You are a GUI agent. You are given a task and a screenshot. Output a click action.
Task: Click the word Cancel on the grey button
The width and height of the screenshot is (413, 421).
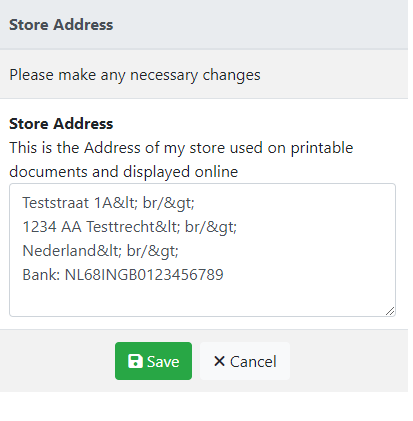tap(253, 362)
